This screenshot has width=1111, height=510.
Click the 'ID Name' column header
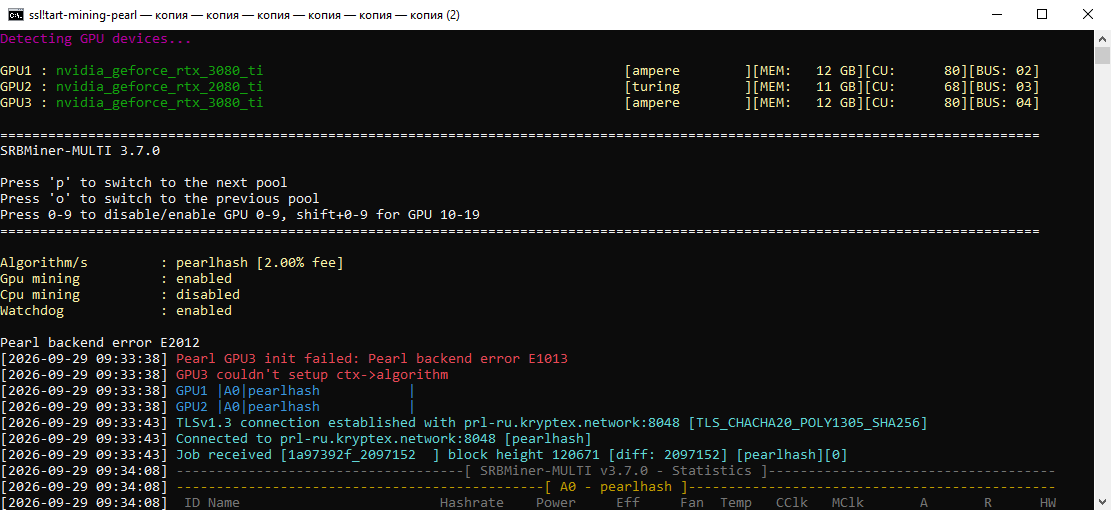[x=212, y=503]
